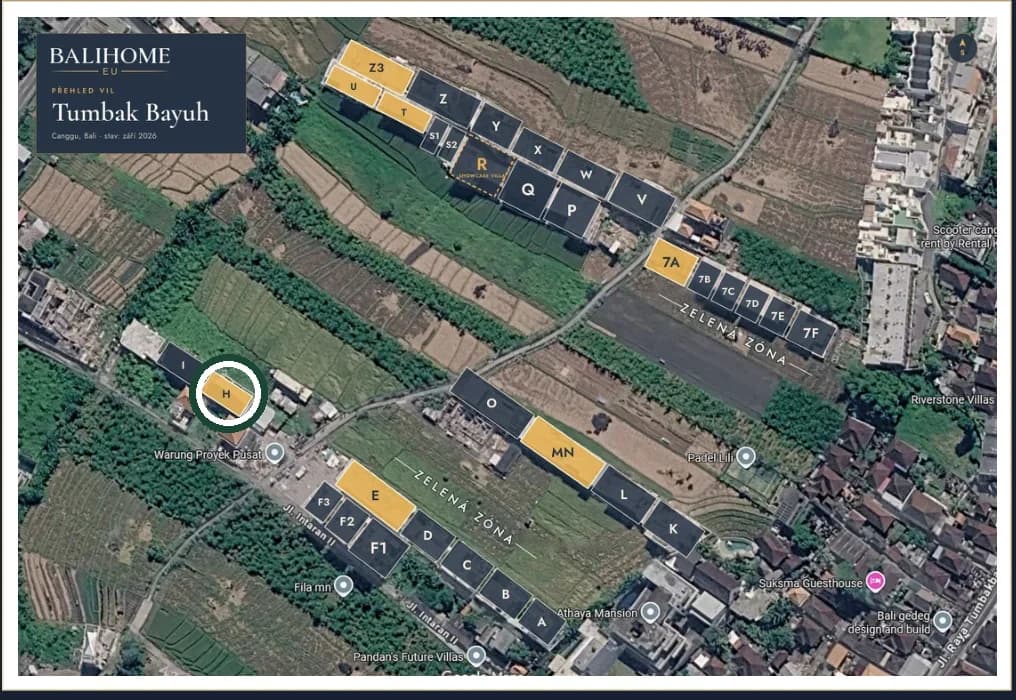The height and width of the screenshot is (700, 1016).
Task: Click the compass icon on the map
Action: [962, 47]
